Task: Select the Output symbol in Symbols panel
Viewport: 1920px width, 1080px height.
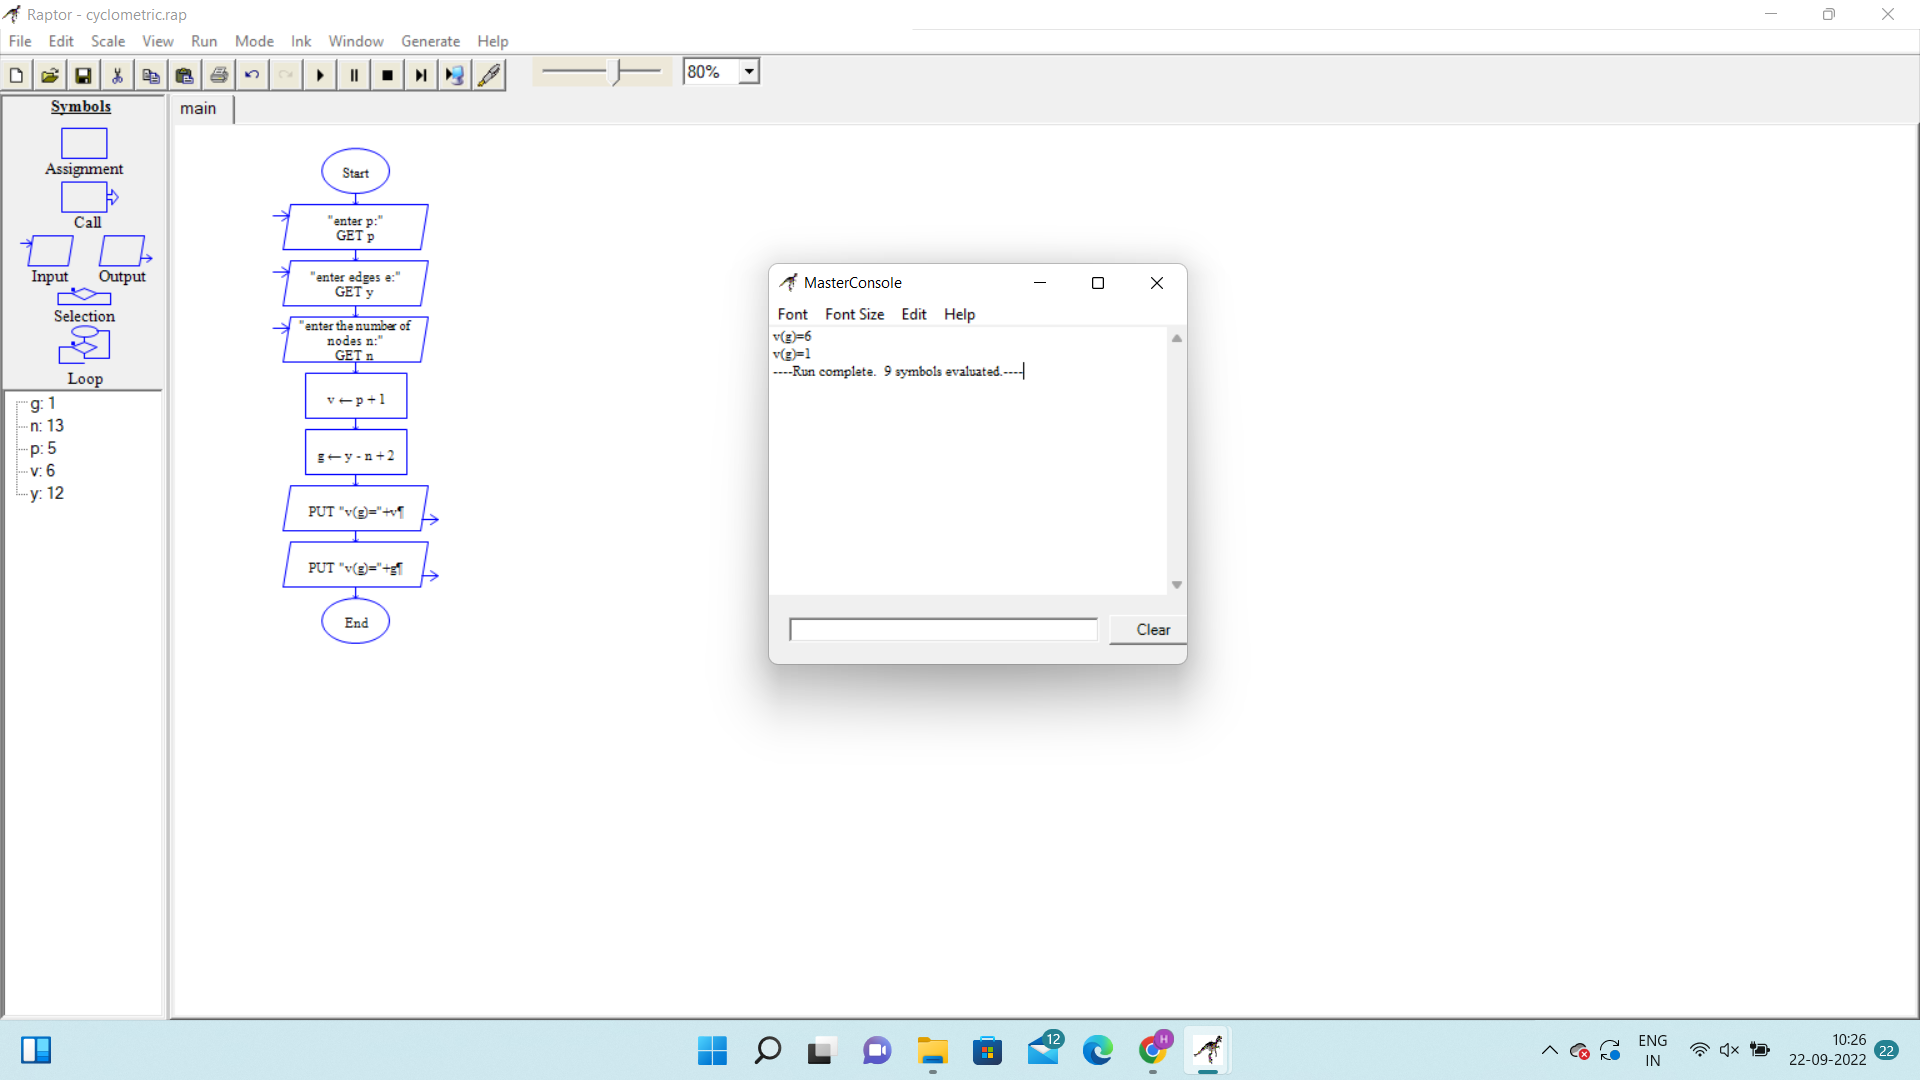Action: [x=123, y=251]
